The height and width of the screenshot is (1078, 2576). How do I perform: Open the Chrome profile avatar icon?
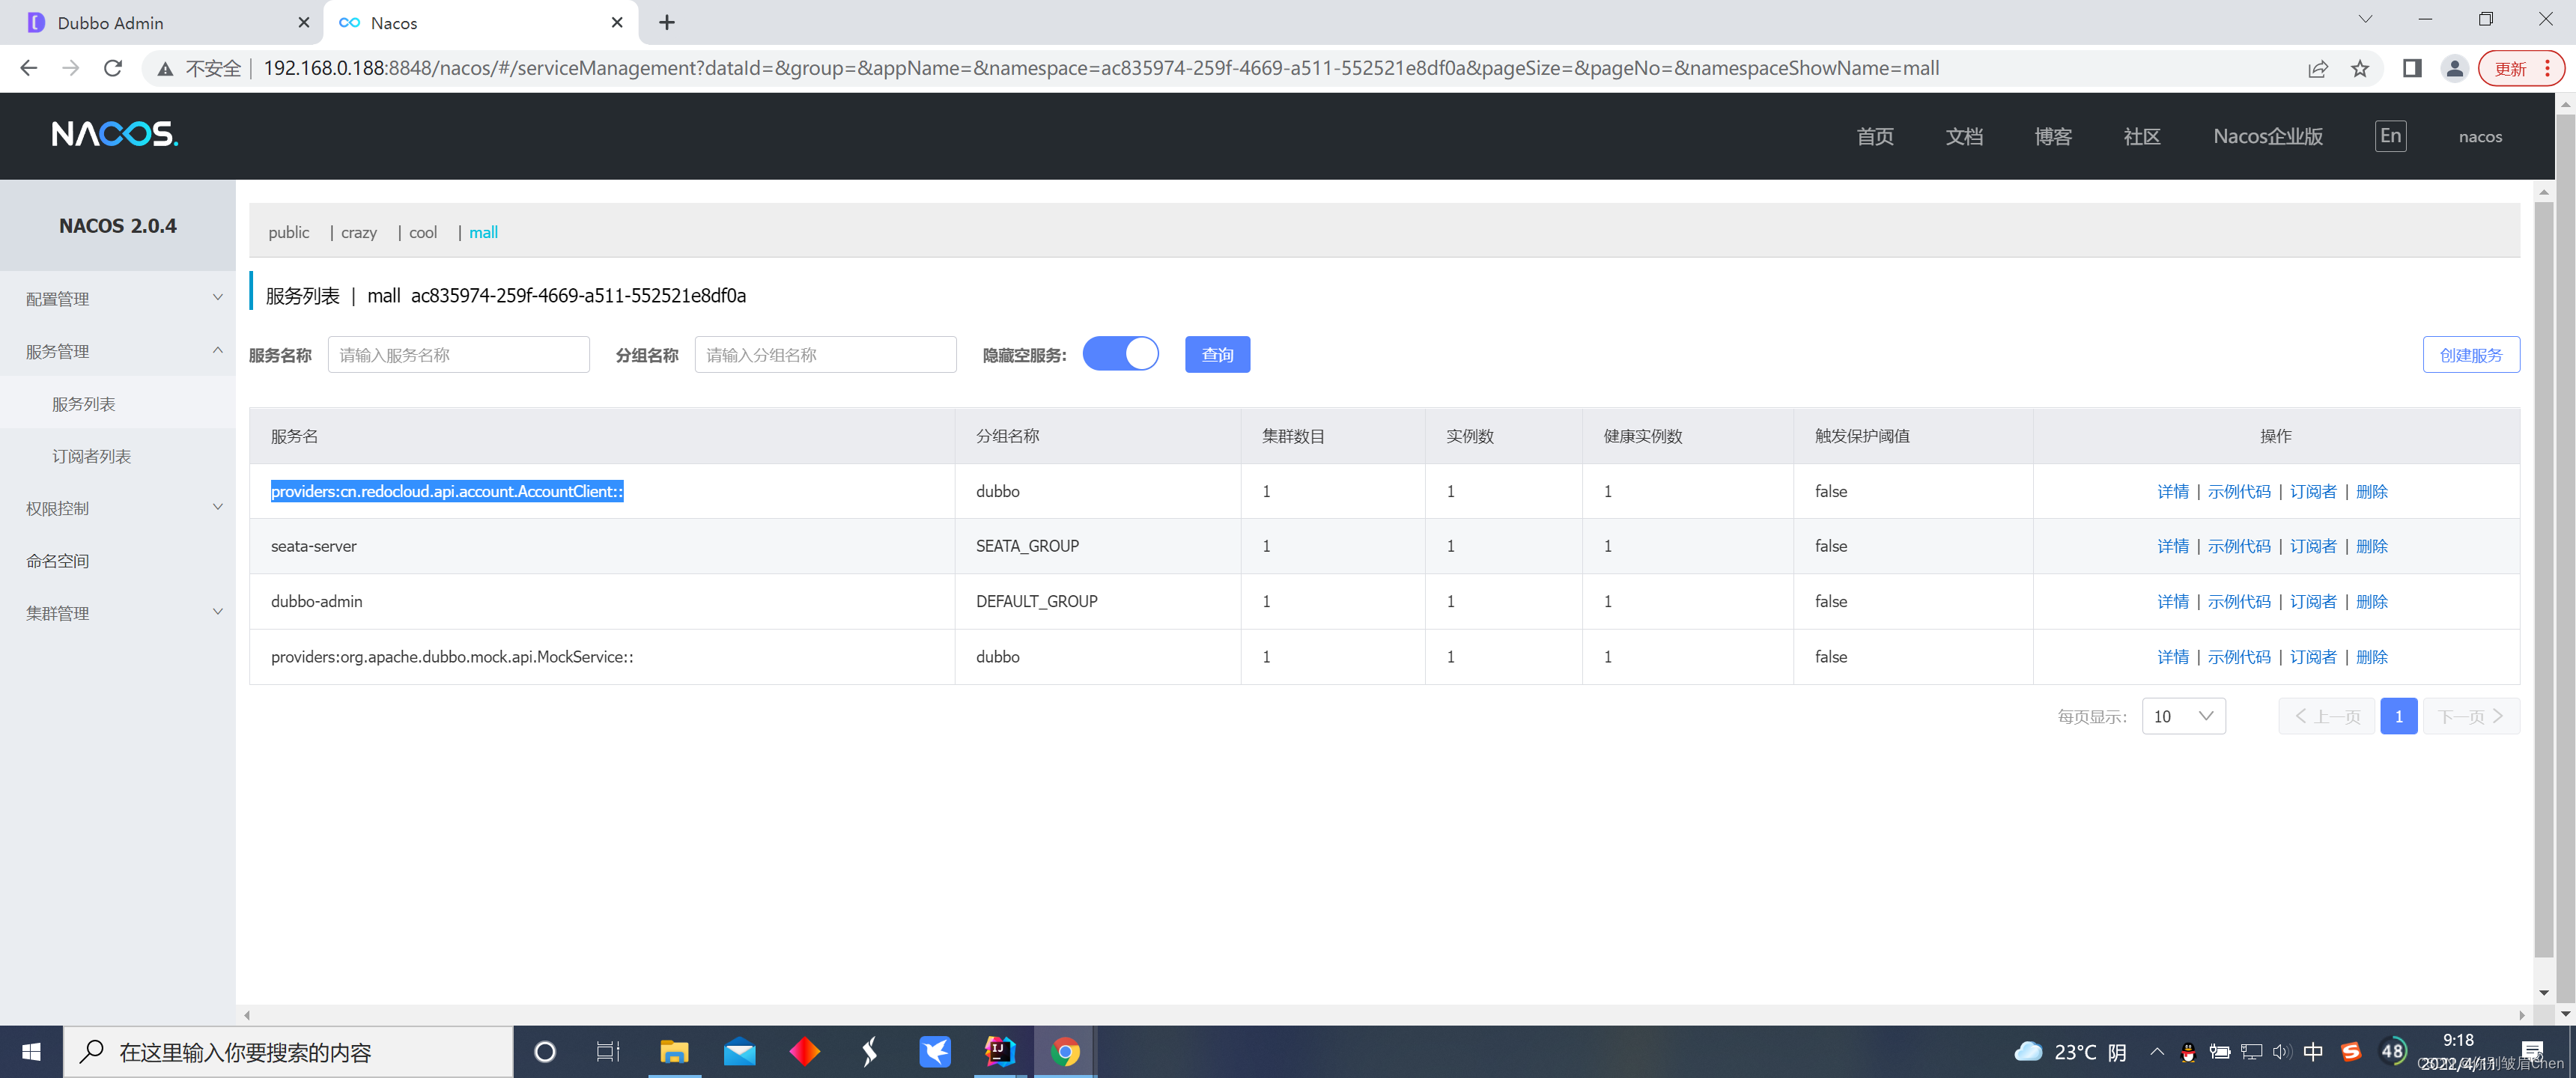tap(2454, 68)
